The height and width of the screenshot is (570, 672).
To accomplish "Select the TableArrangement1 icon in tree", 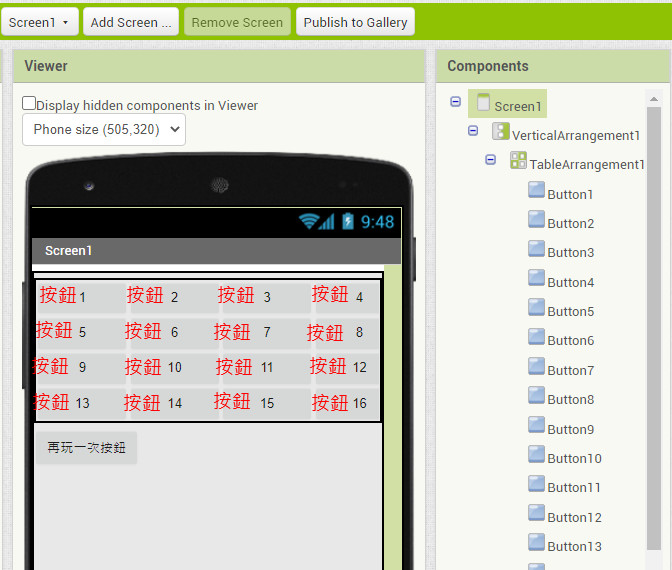I will coord(518,160).
